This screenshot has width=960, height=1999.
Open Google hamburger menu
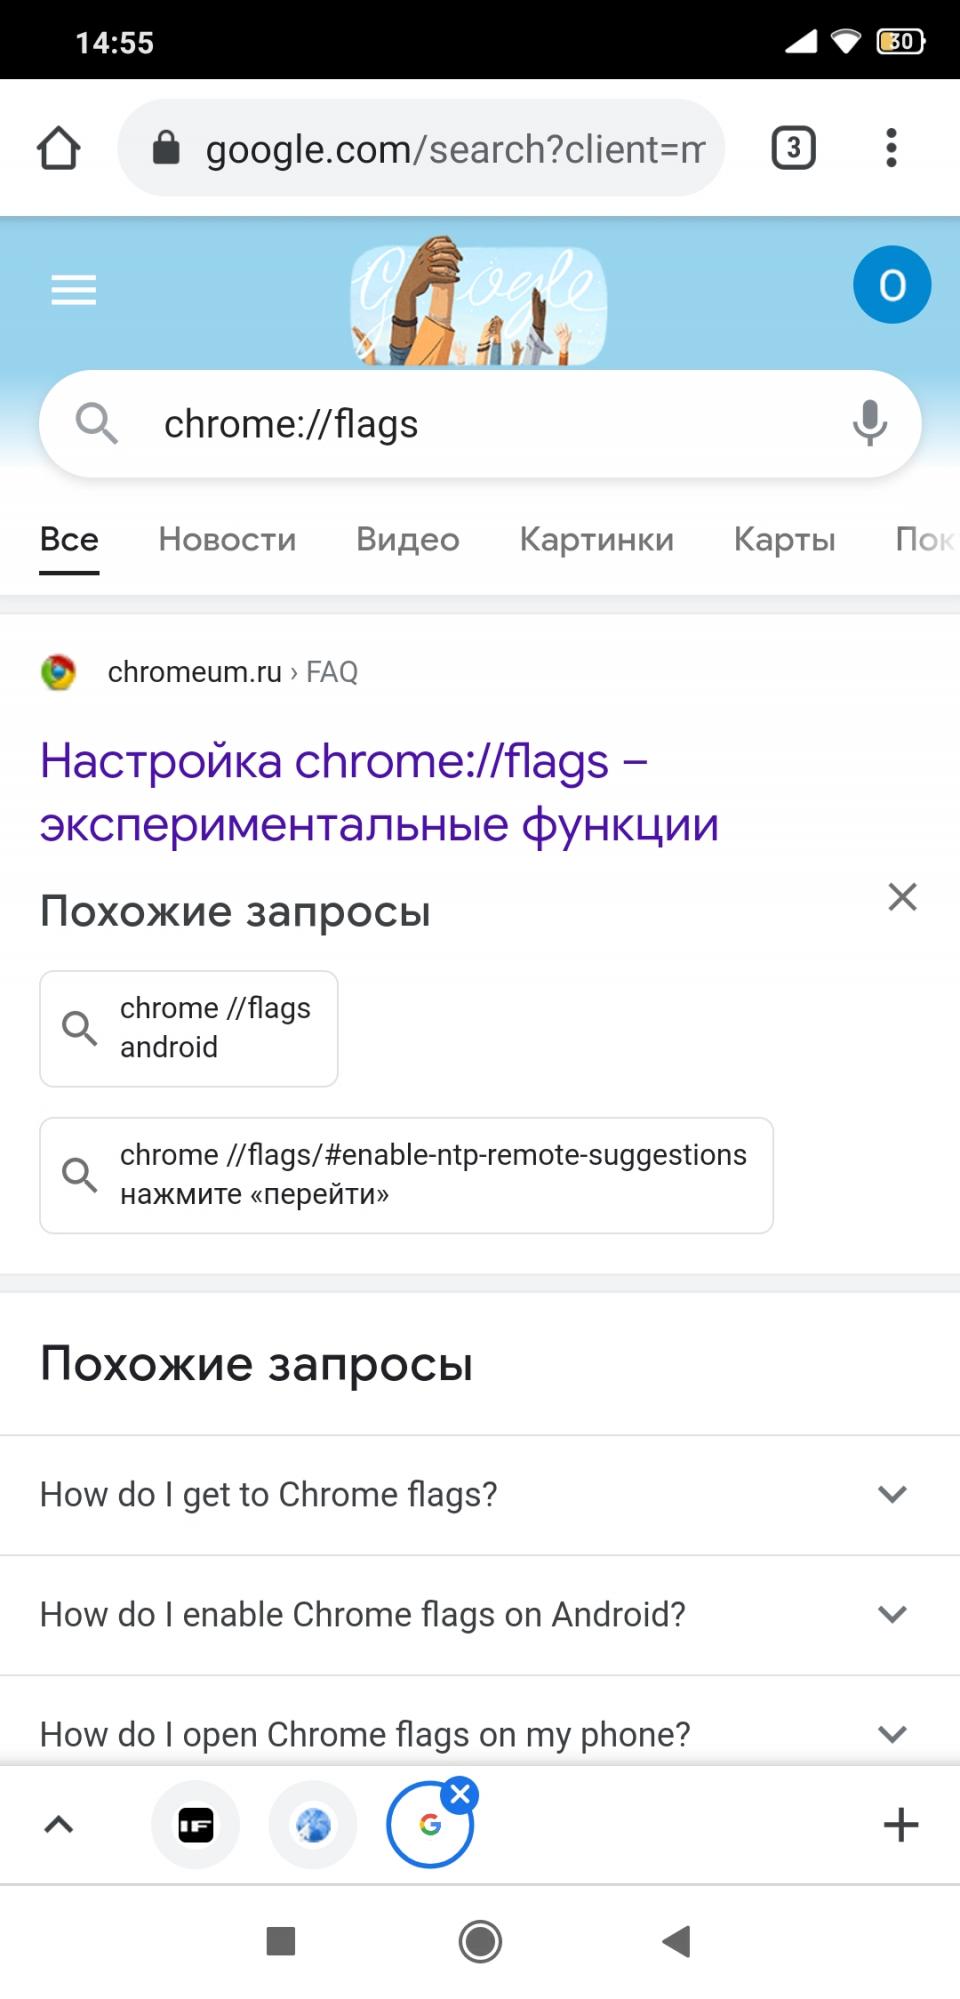point(74,290)
